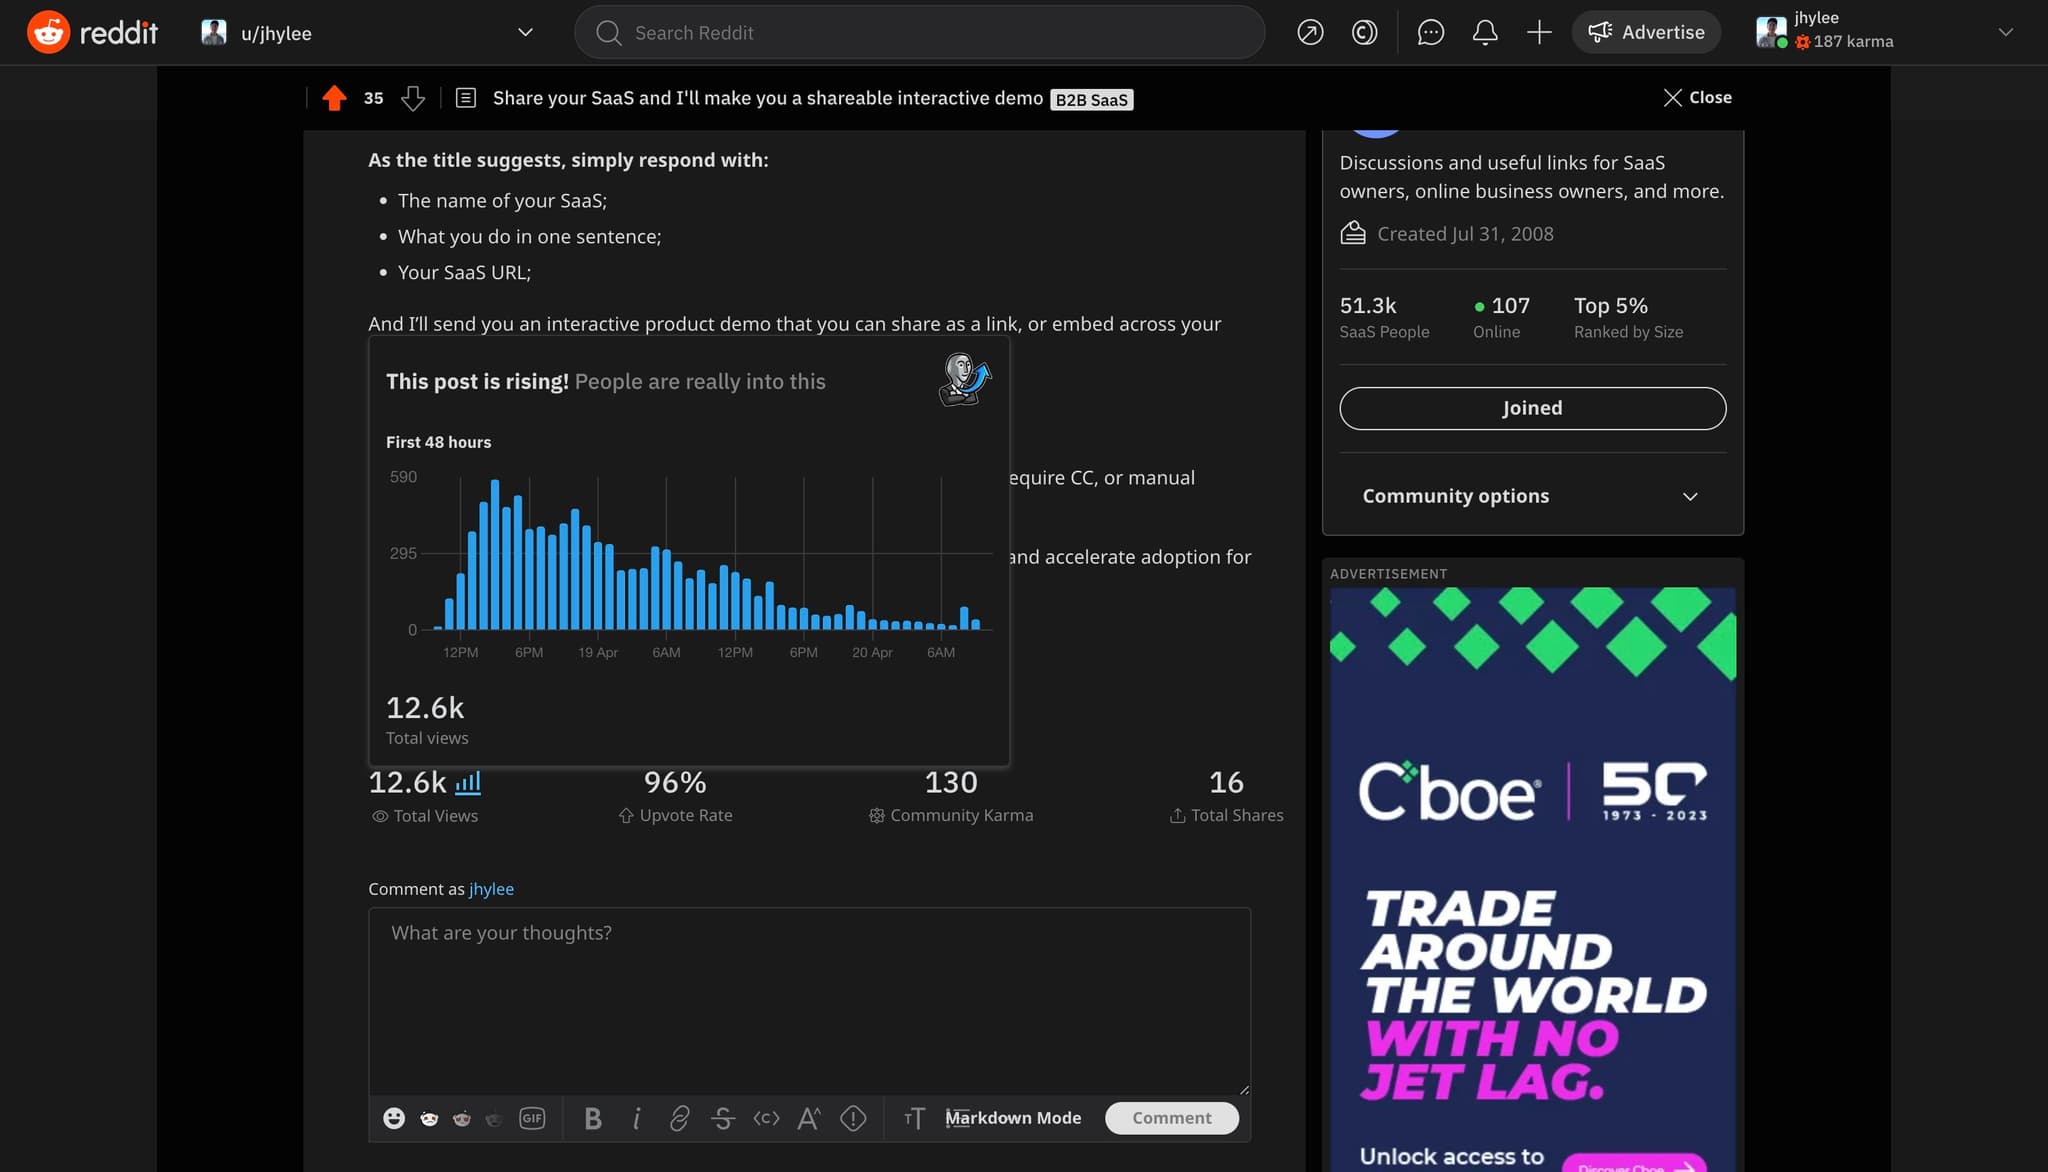Viewport: 2048px width, 1172px height.
Task: Click the Joined community button
Action: pyautogui.click(x=1532, y=408)
